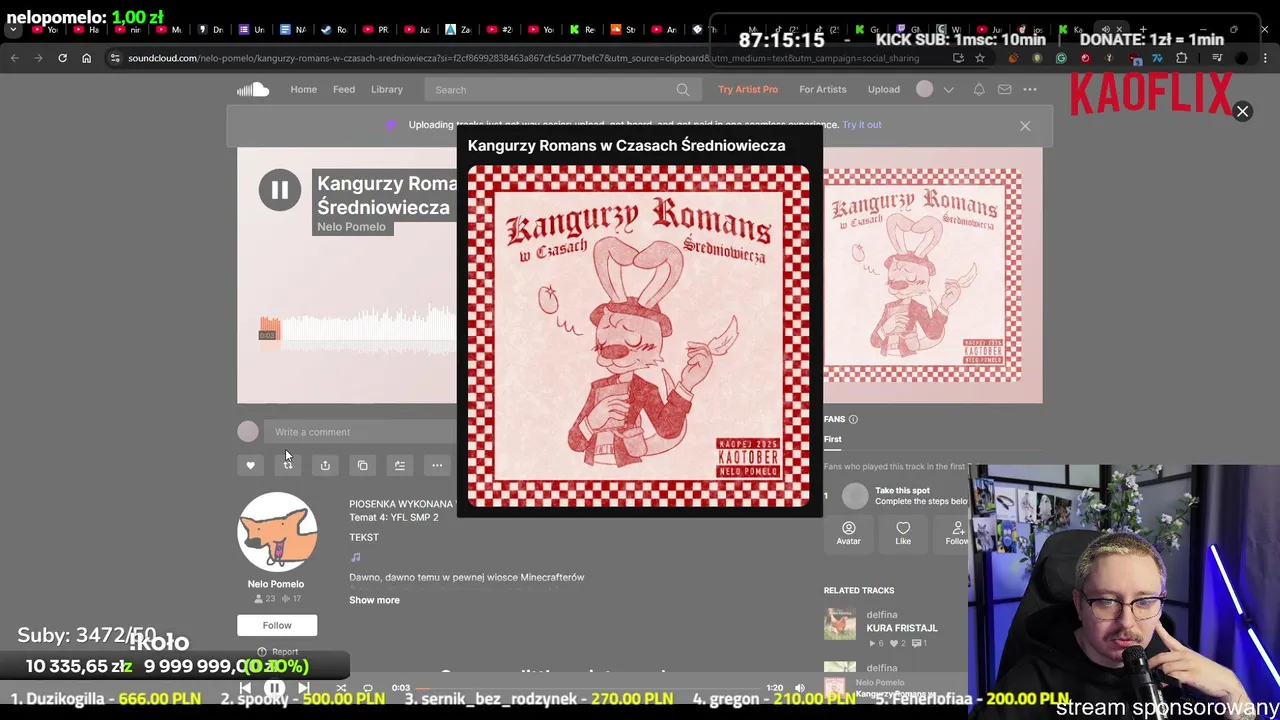Copy the track link
Screen dimensions: 1280x720
pos(362,465)
